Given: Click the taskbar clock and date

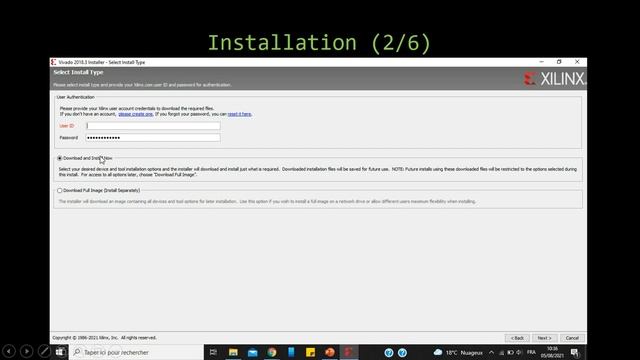Looking at the screenshot, I should click(x=552, y=352).
